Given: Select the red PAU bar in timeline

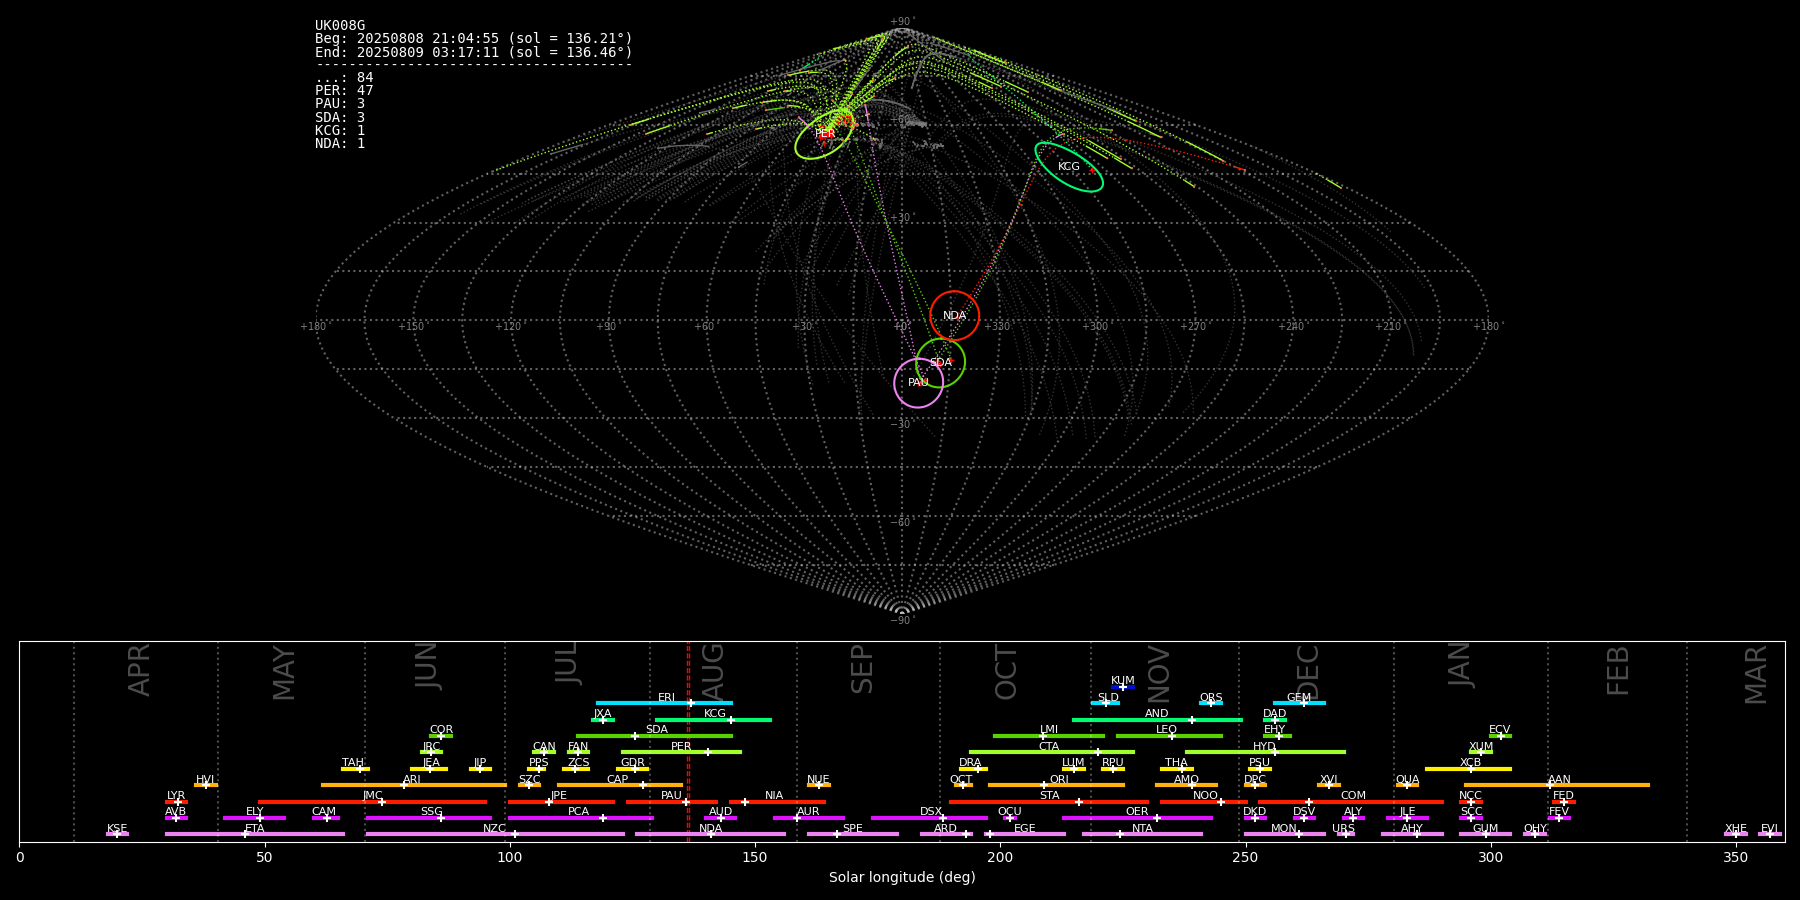Looking at the screenshot, I should click(x=672, y=802).
